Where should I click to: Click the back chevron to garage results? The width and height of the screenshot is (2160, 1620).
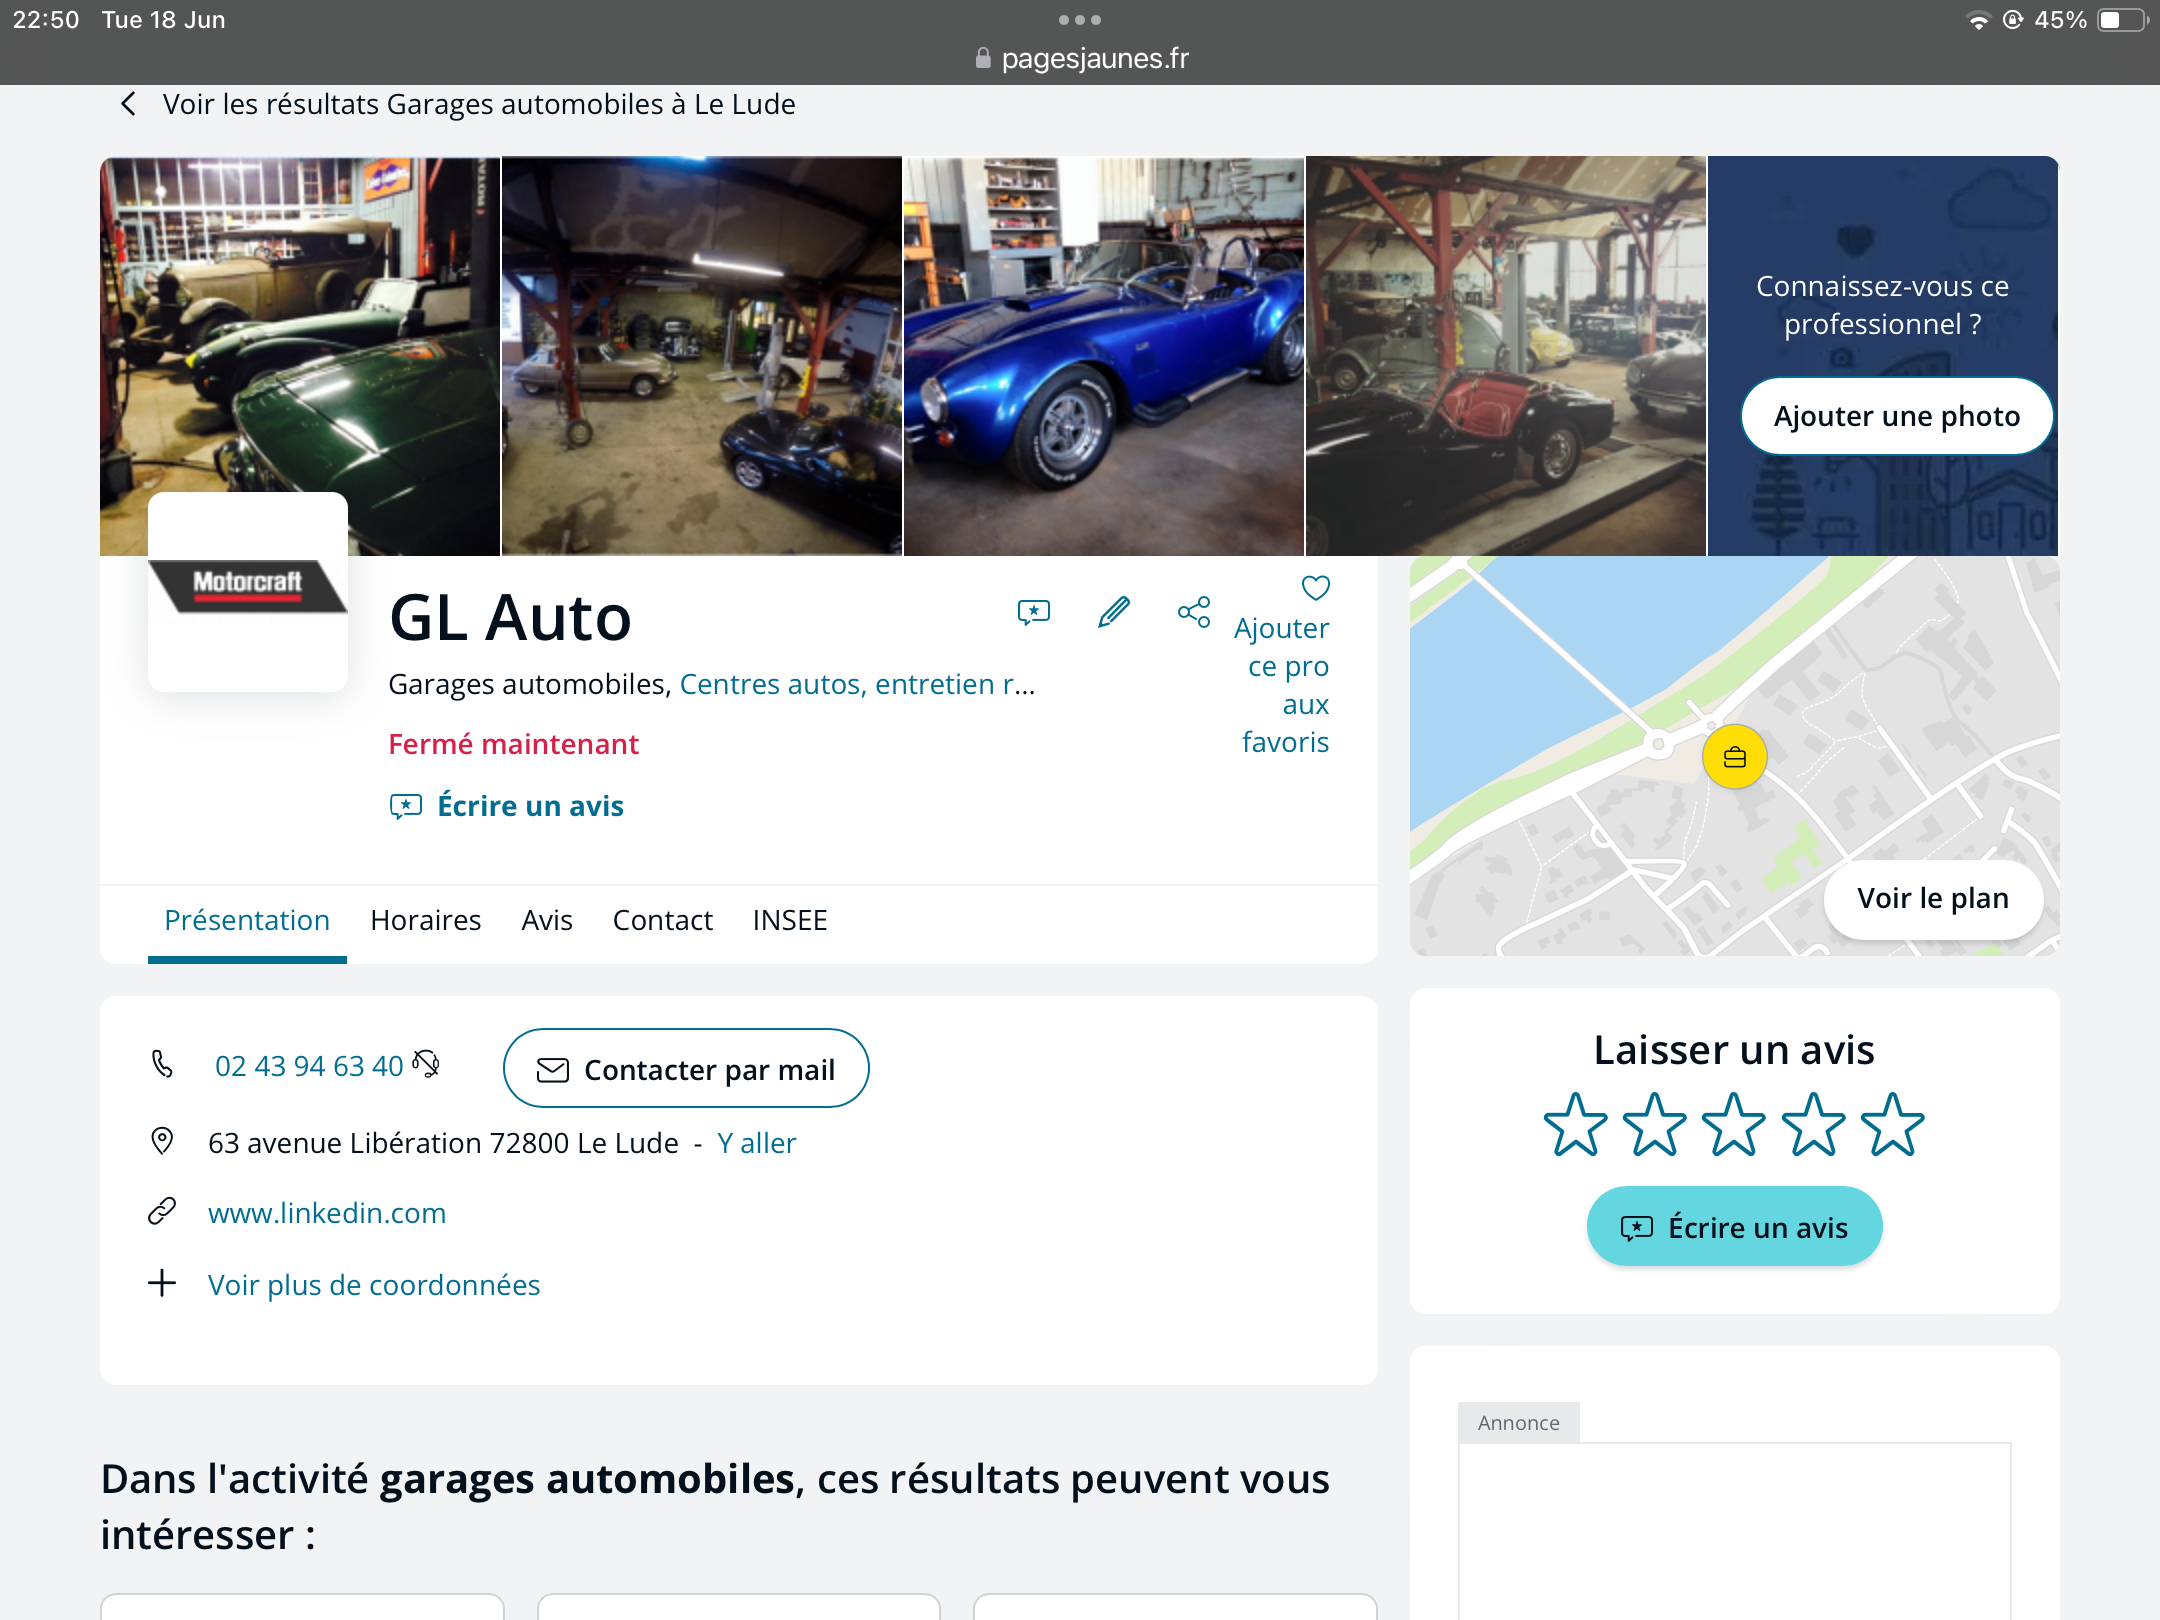pos(128,104)
